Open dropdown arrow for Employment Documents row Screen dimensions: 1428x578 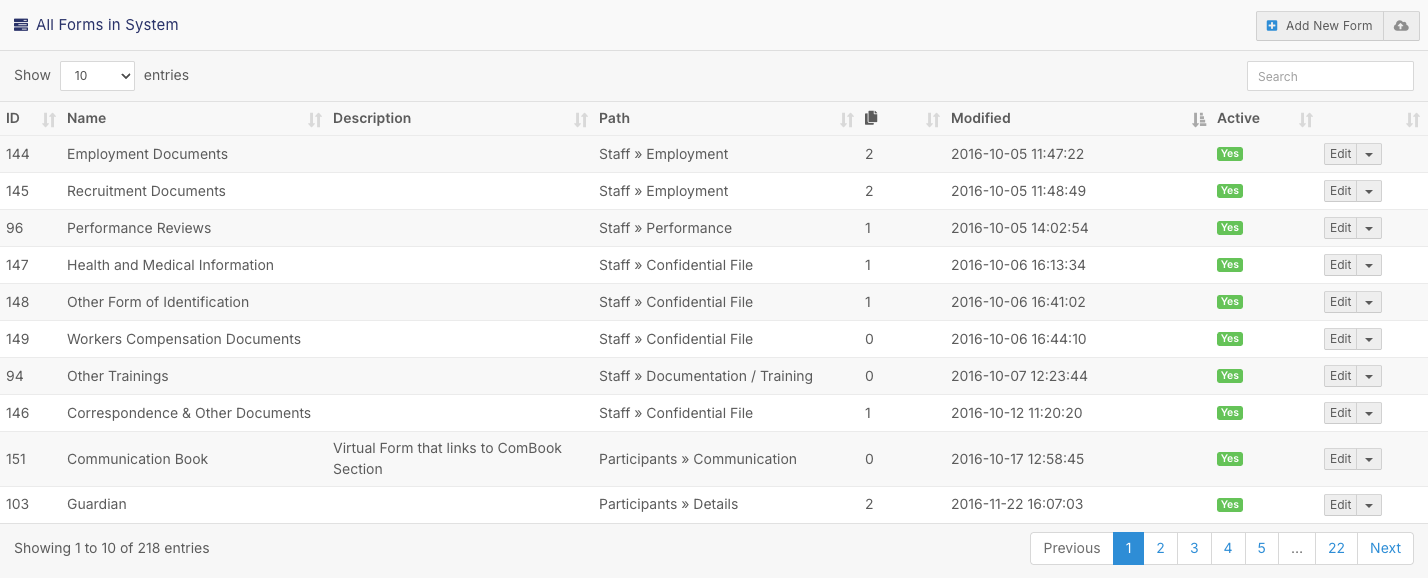click(1369, 154)
